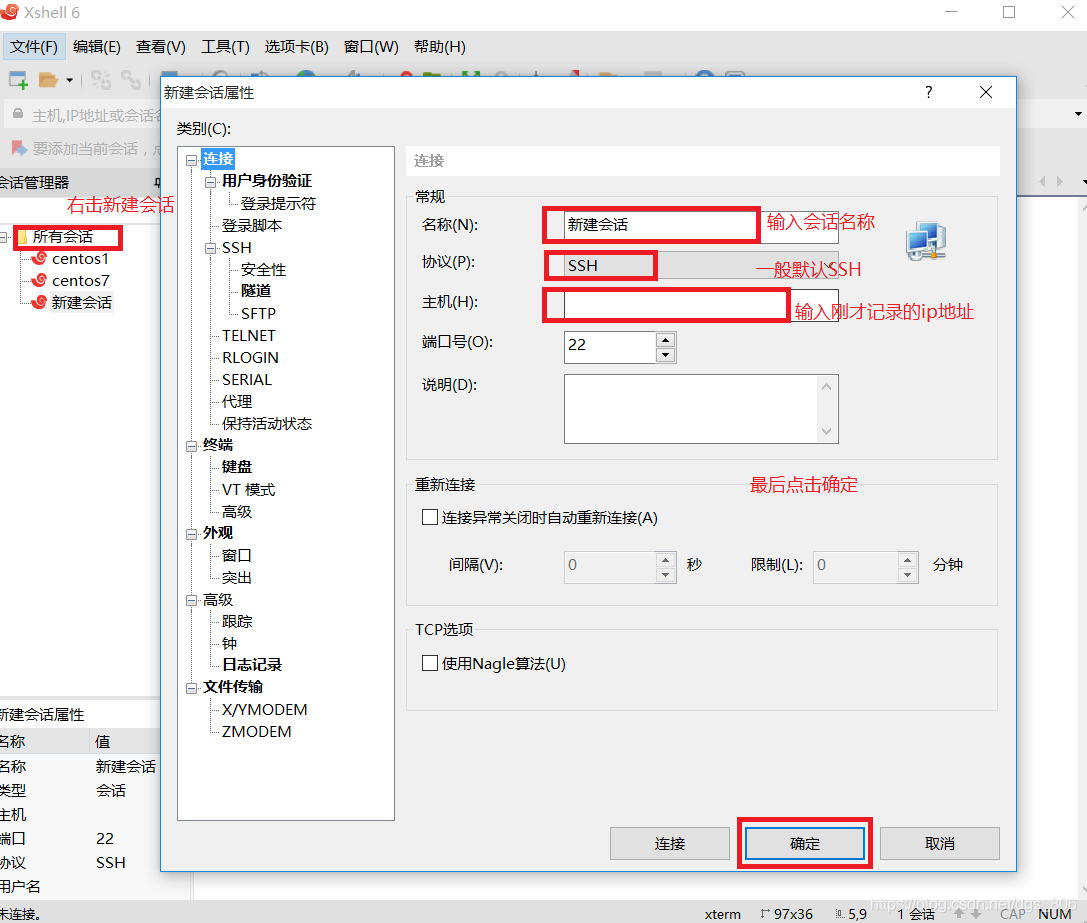The image size is (1087, 923).
Task: Select 日志记录 in the category tree
Action: point(252,665)
